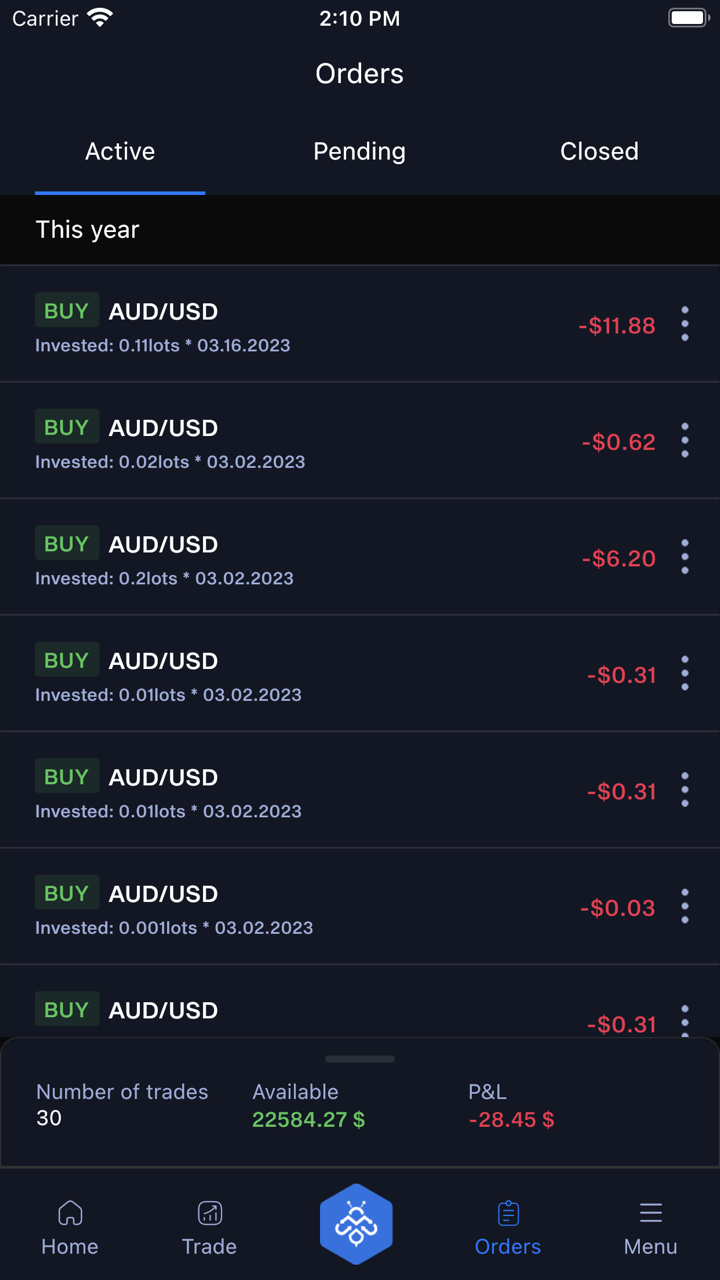Tap the blue hexagon center logo button
Viewport: 720px width, 1280px height.
356,1224
